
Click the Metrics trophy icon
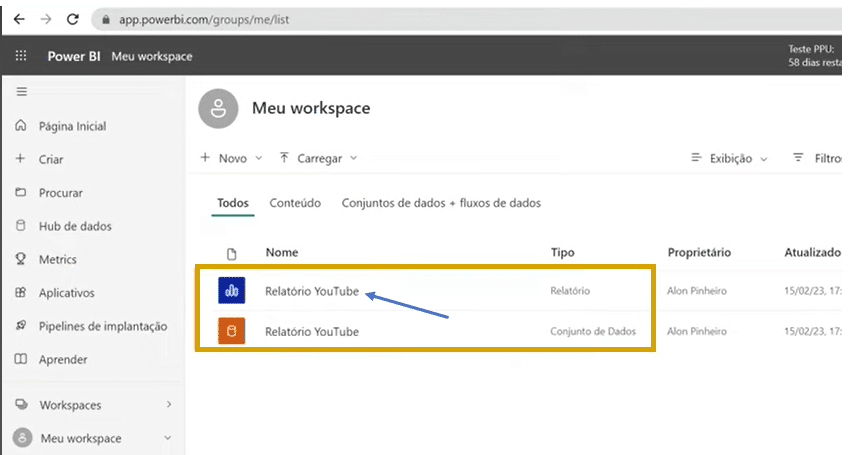[21, 259]
